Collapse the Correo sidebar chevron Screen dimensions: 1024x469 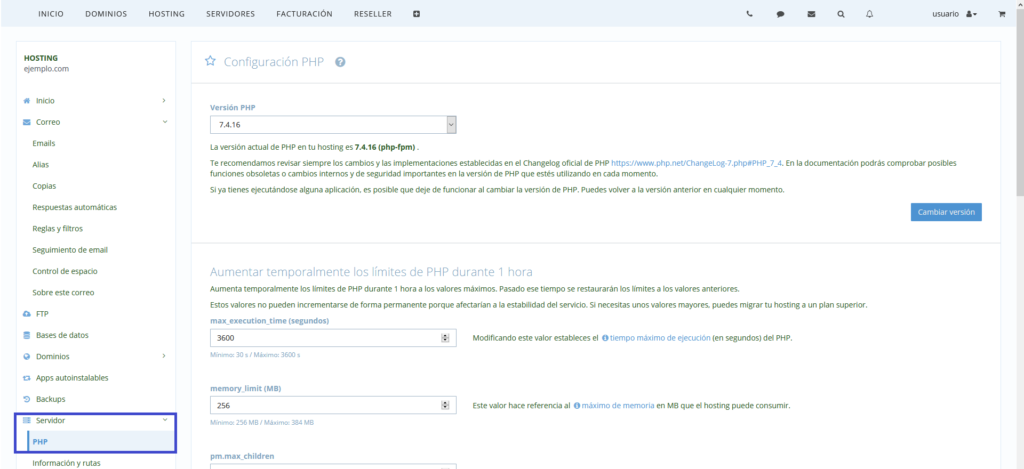[x=165, y=121]
